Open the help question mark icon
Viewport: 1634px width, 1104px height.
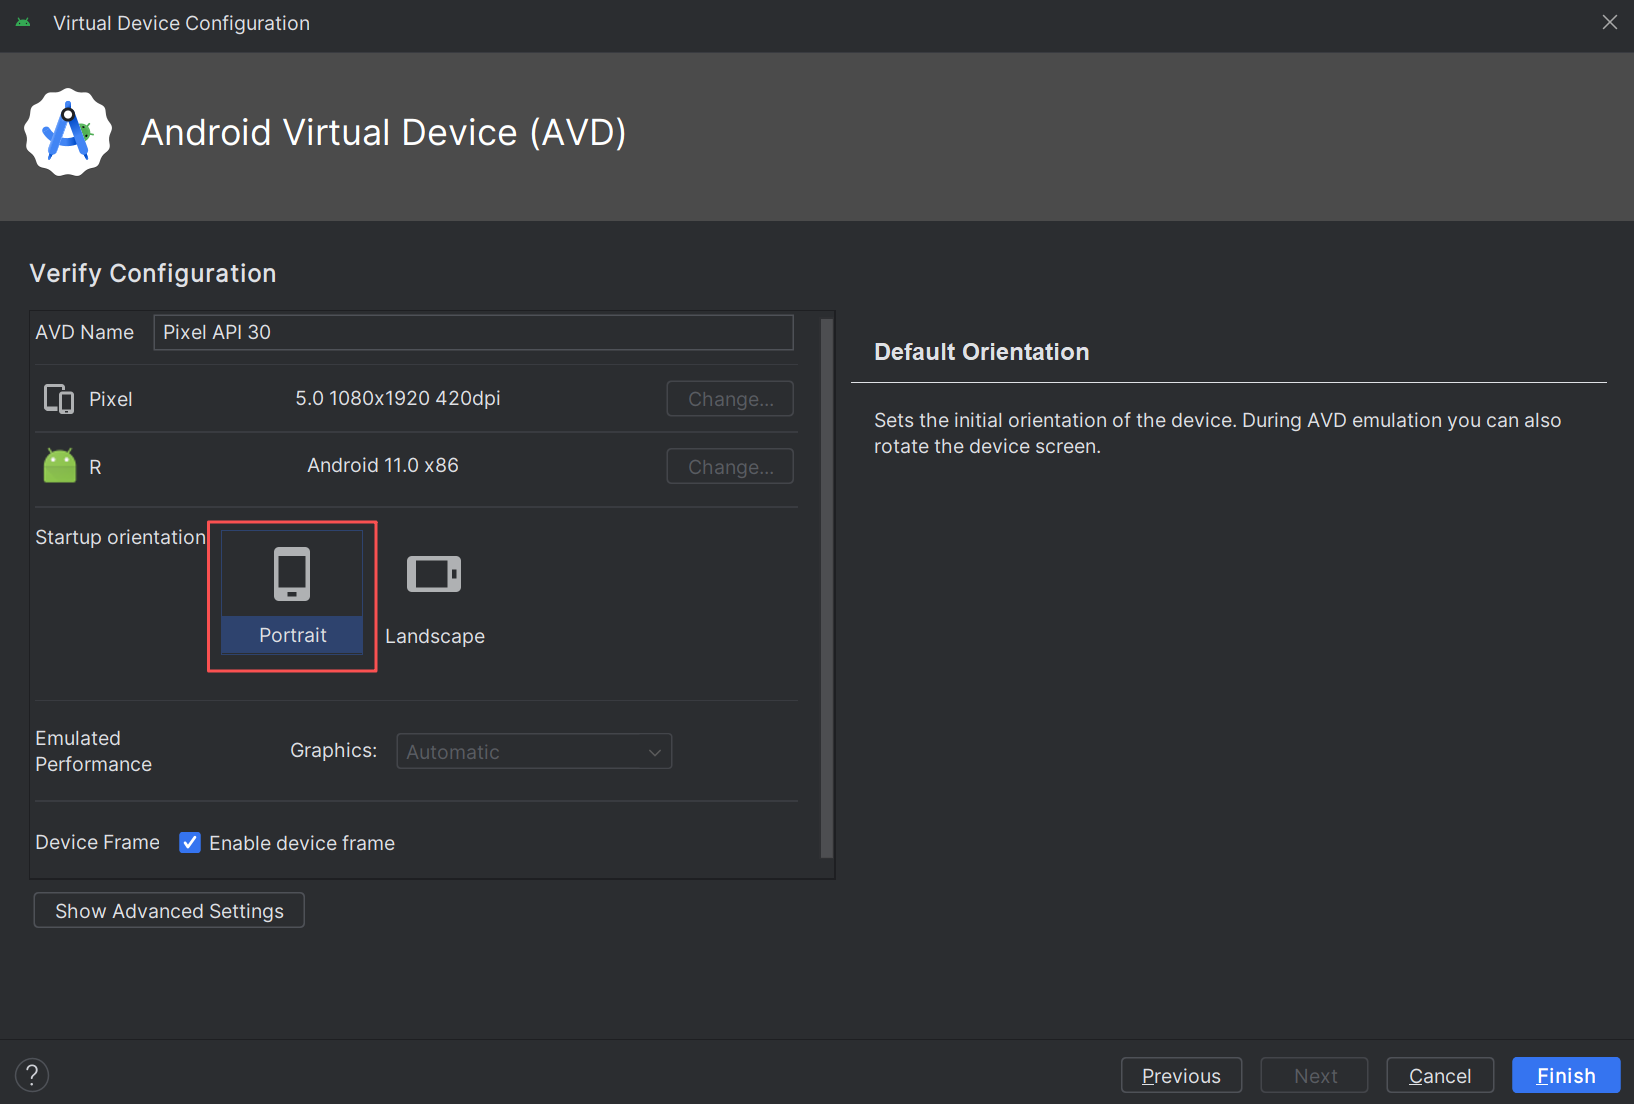point(32,1075)
